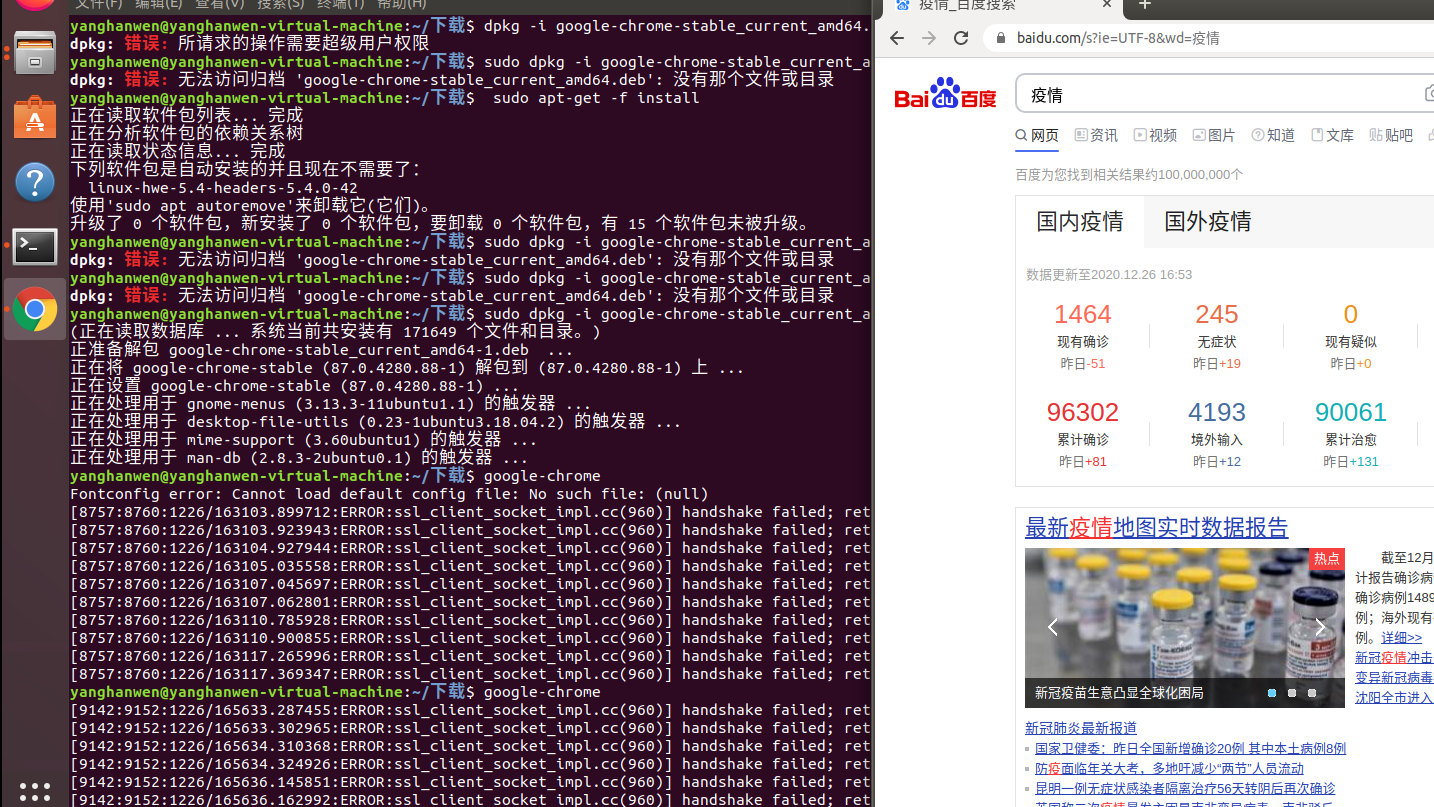Click the 数据更新至2020.12.26 16:53 text
The width and height of the screenshot is (1434, 807).
[1109, 274]
